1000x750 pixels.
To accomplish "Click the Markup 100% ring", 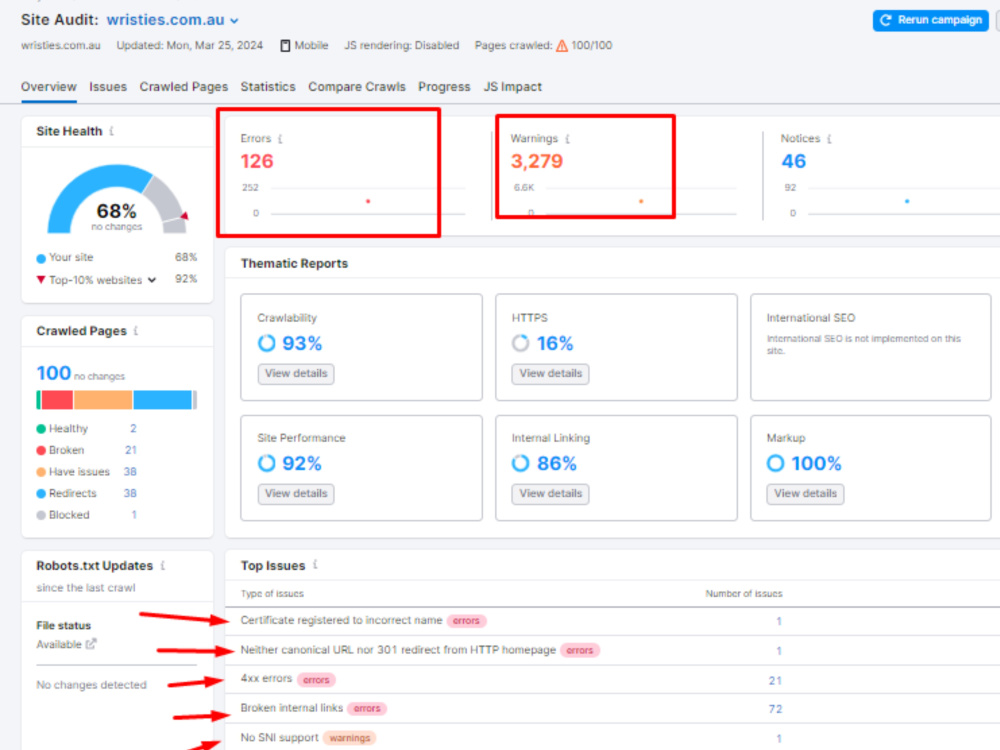I will [776, 463].
